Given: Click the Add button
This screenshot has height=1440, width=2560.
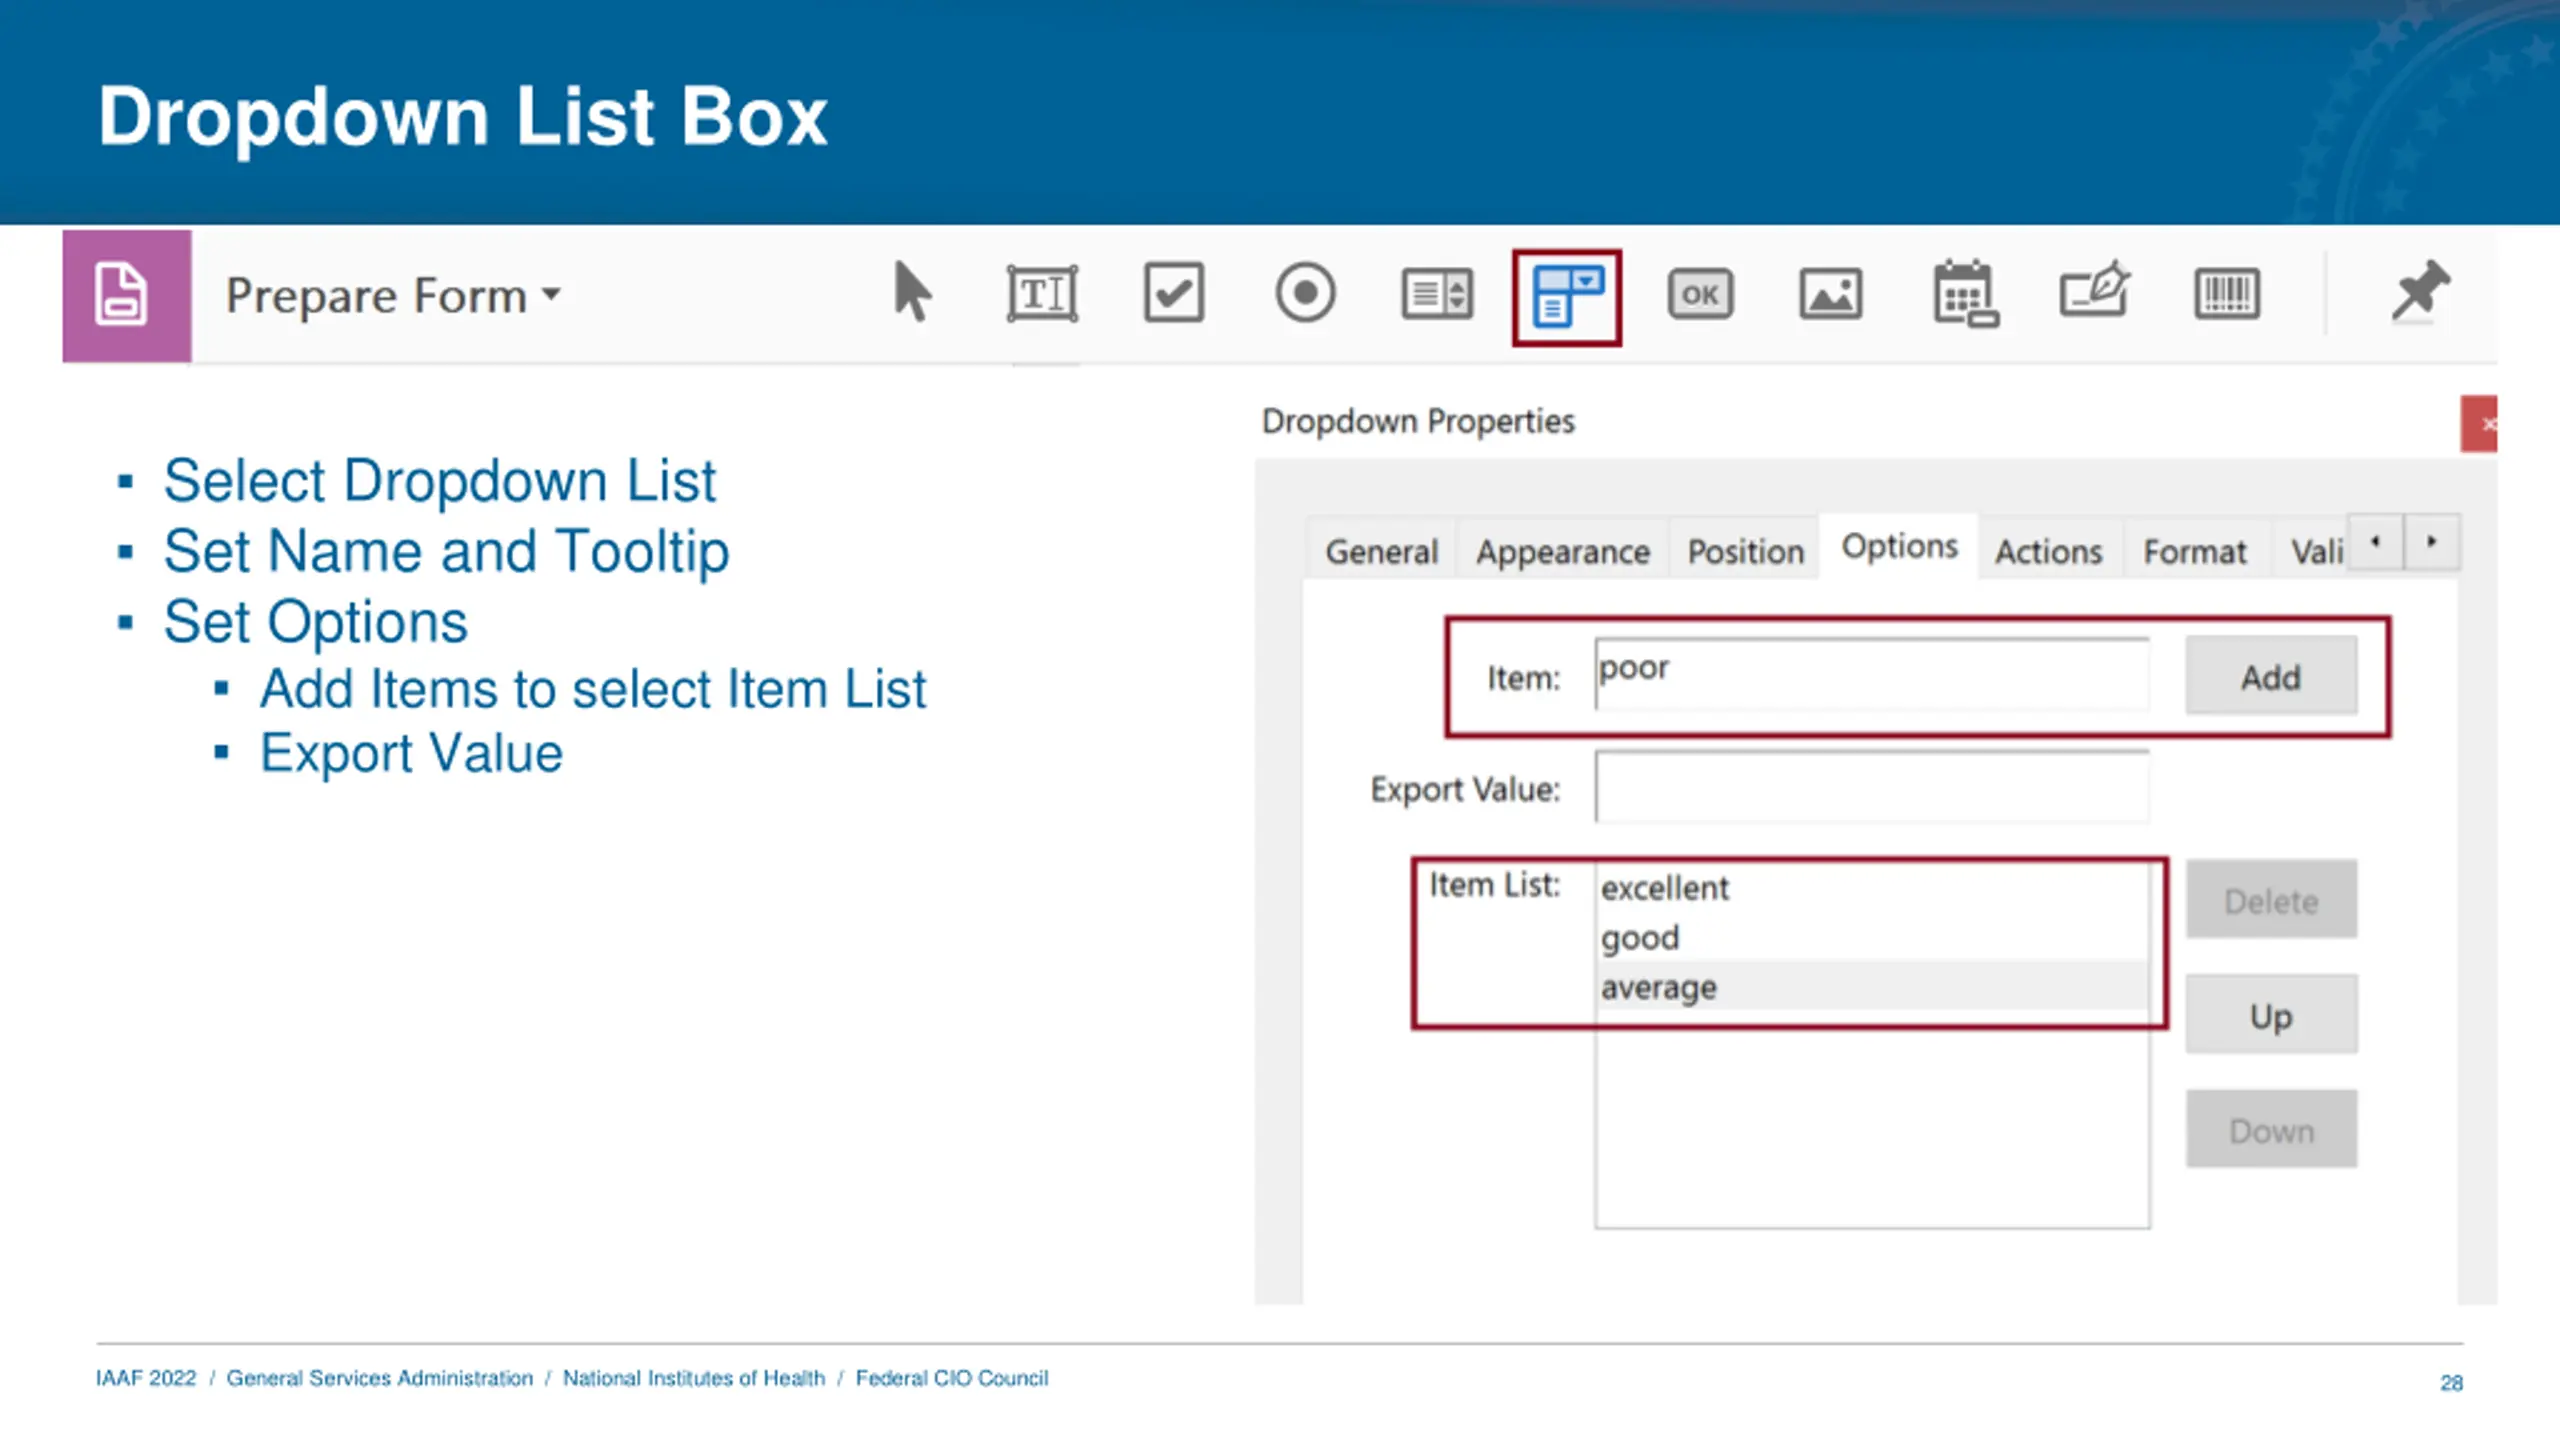Looking at the screenshot, I should pos(2271,677).
